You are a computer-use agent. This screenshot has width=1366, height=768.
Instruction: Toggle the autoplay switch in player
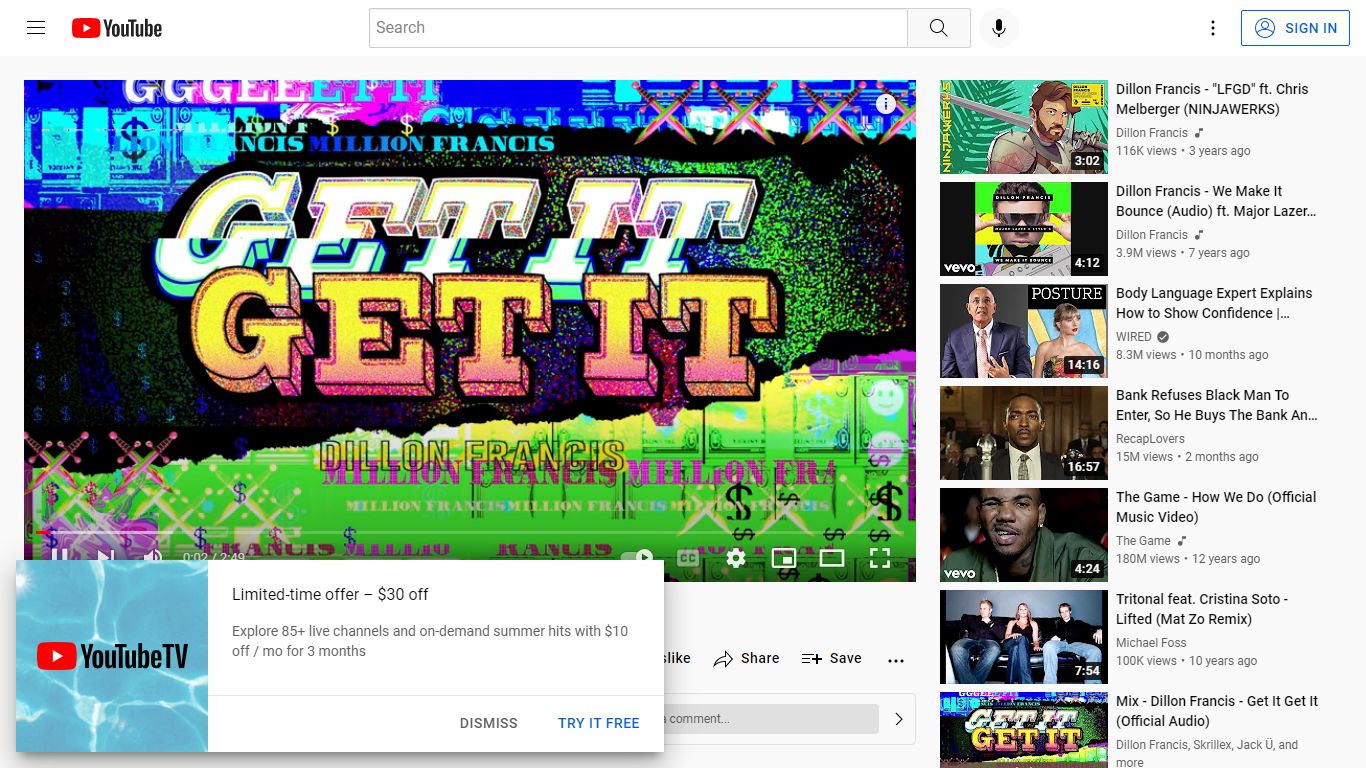pyautogui.click(x=638, y=557)
